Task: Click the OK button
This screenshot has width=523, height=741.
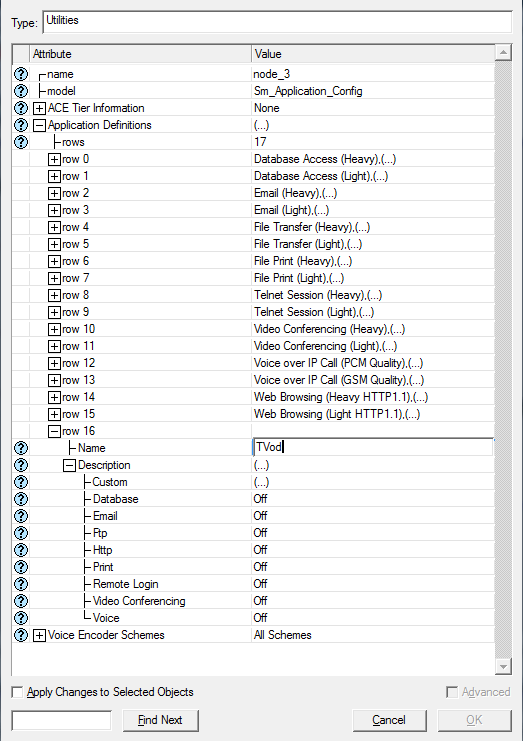Action: click(x=474, y=720)
